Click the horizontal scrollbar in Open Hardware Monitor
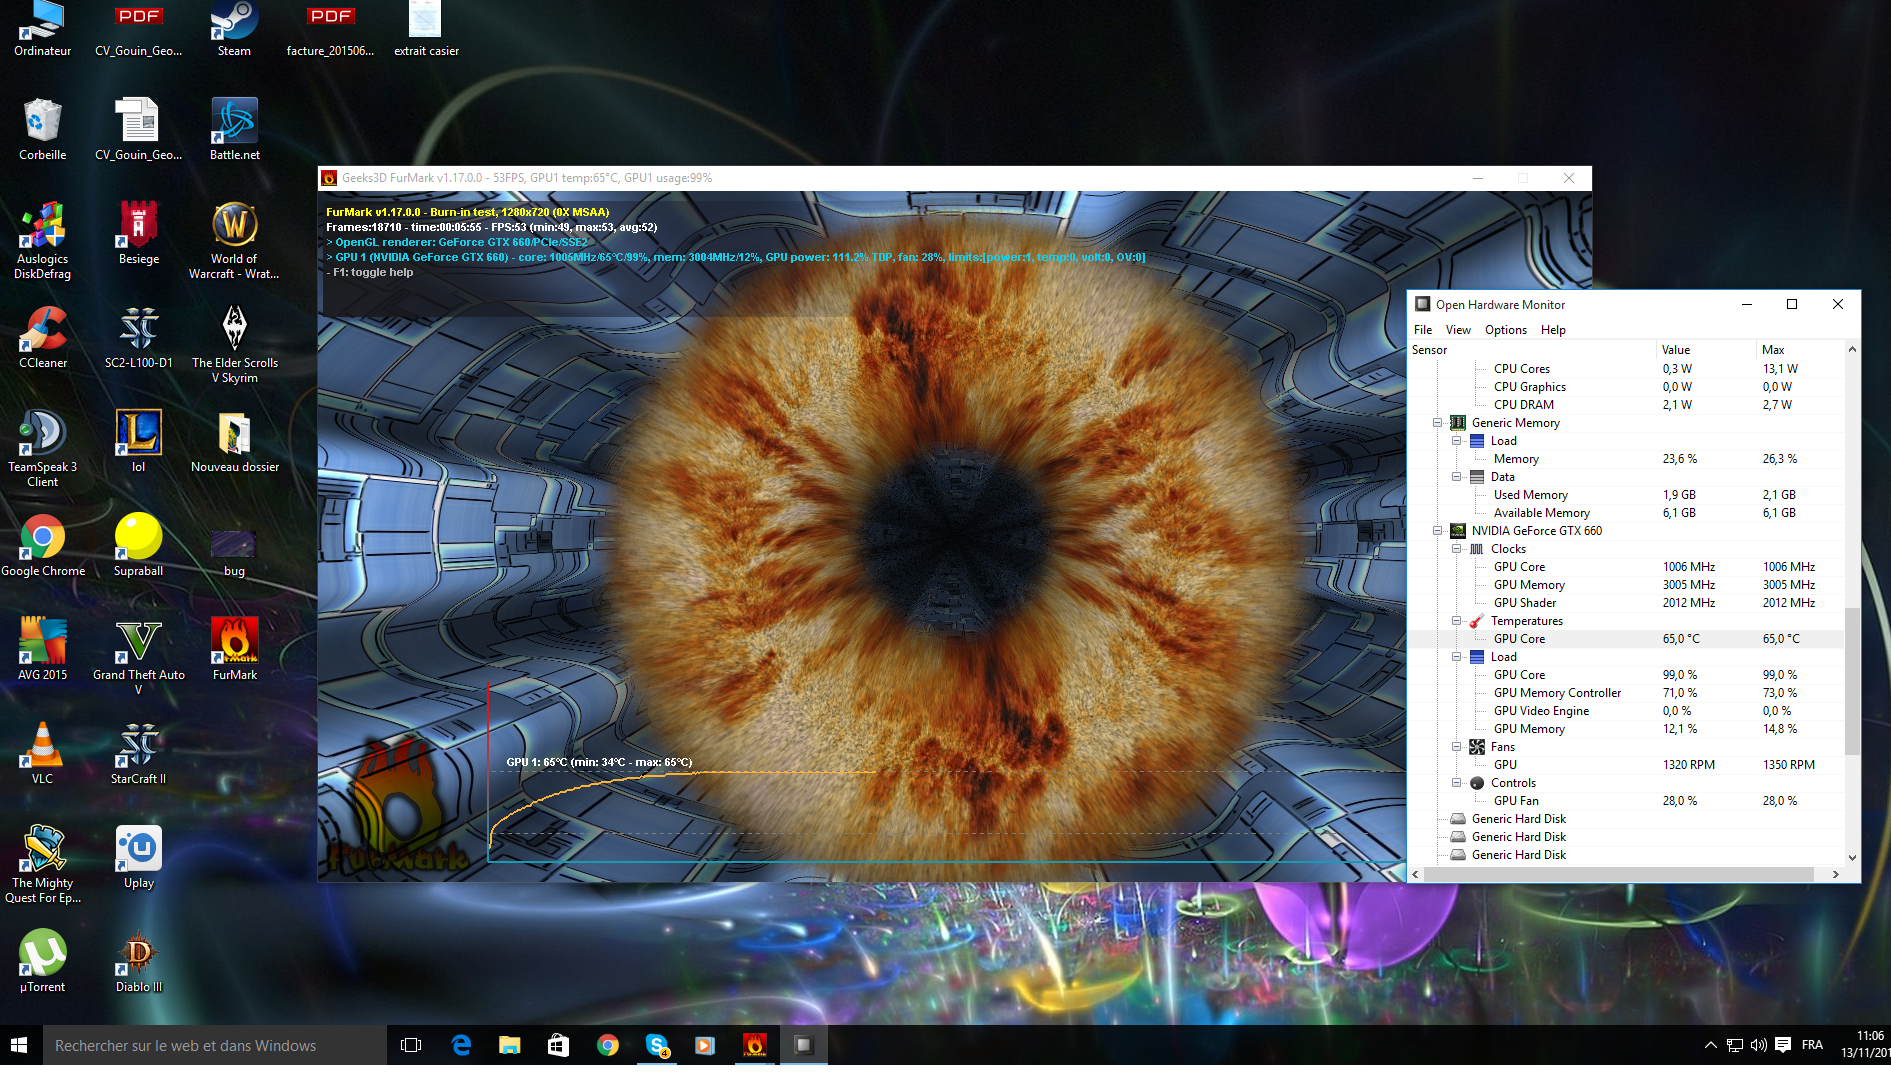The width and height of the screenshot is (1891, 1080). 1618,875
